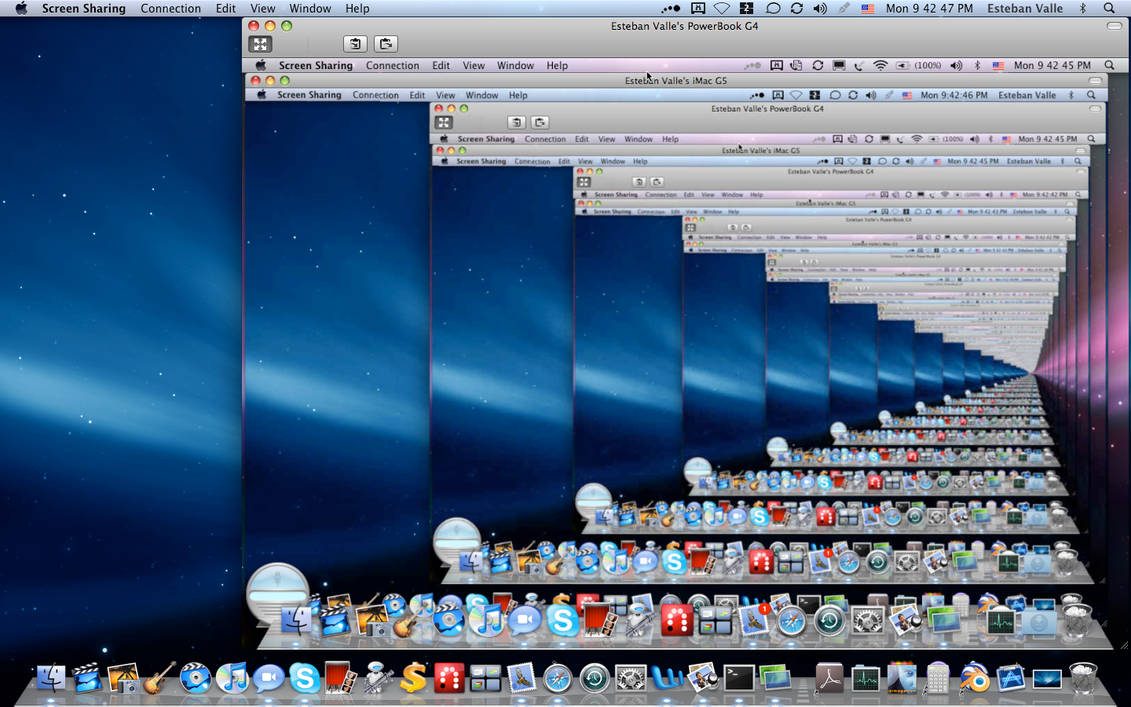Open iPhoto in the outermost bottom dock

(123, 679)
